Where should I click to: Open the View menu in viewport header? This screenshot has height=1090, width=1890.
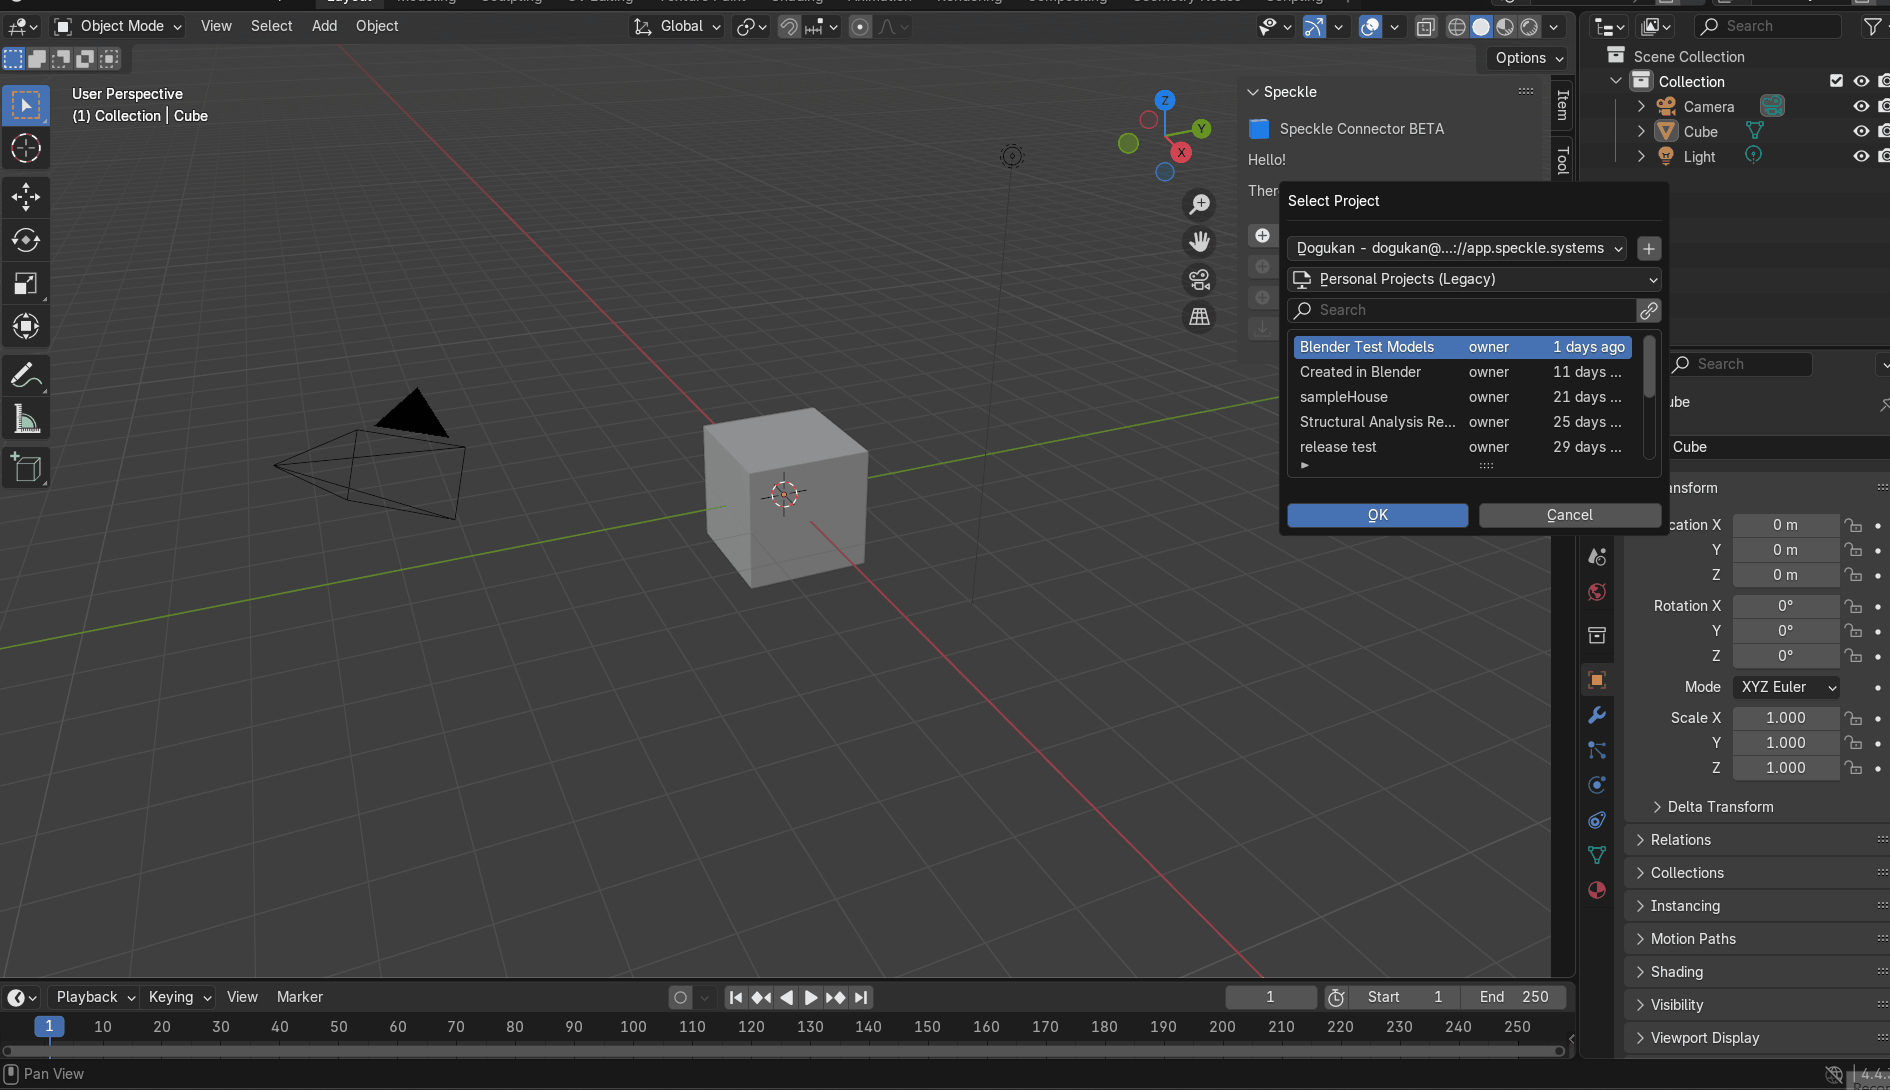point(216,26)
